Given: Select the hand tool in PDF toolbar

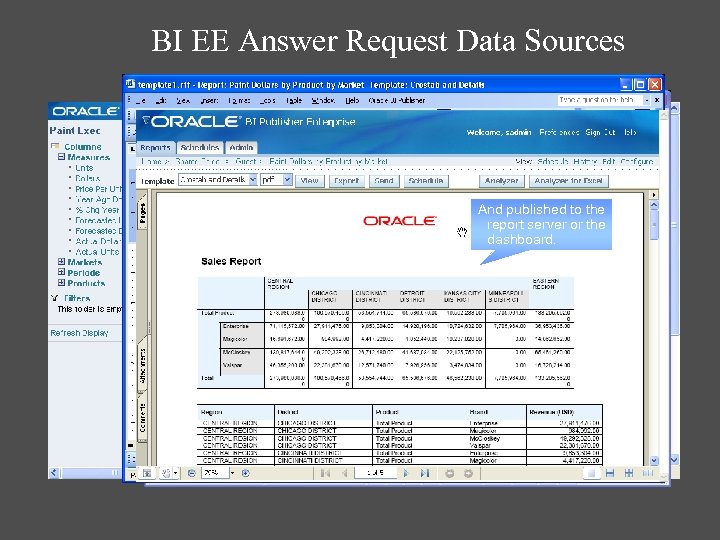Looking at the screenshot, I should coord(165,473).
